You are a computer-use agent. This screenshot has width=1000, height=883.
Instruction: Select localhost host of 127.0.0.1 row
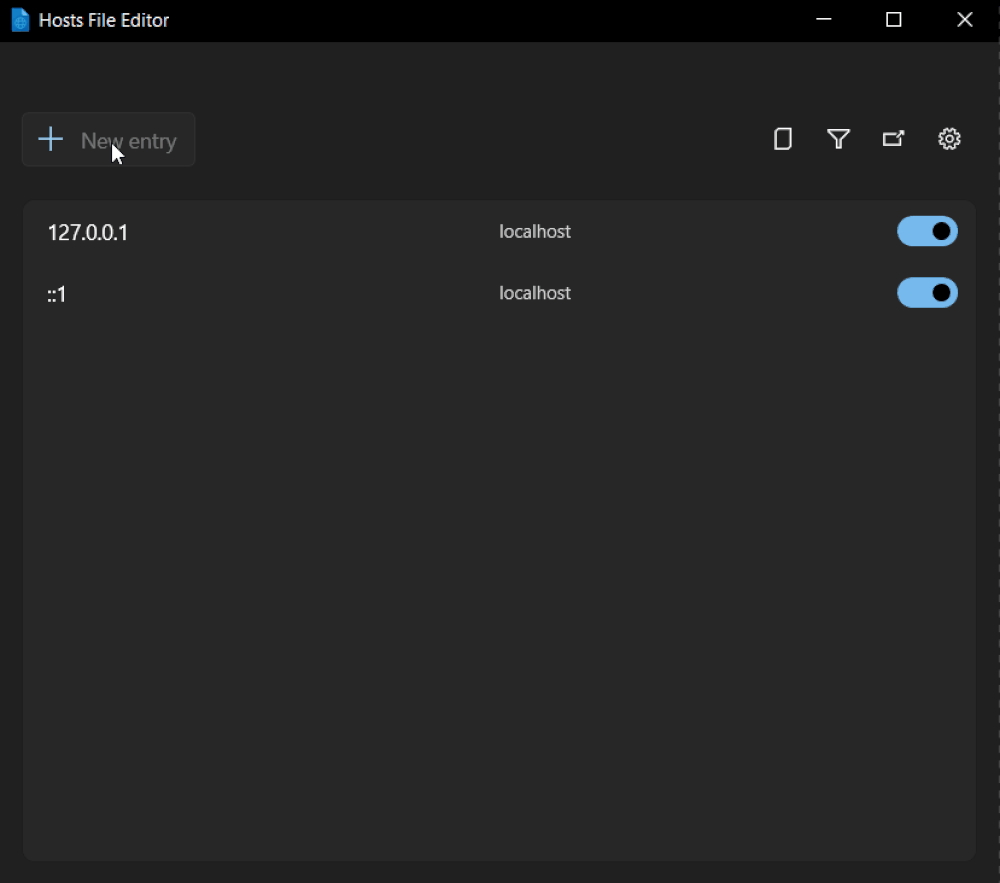534,231
